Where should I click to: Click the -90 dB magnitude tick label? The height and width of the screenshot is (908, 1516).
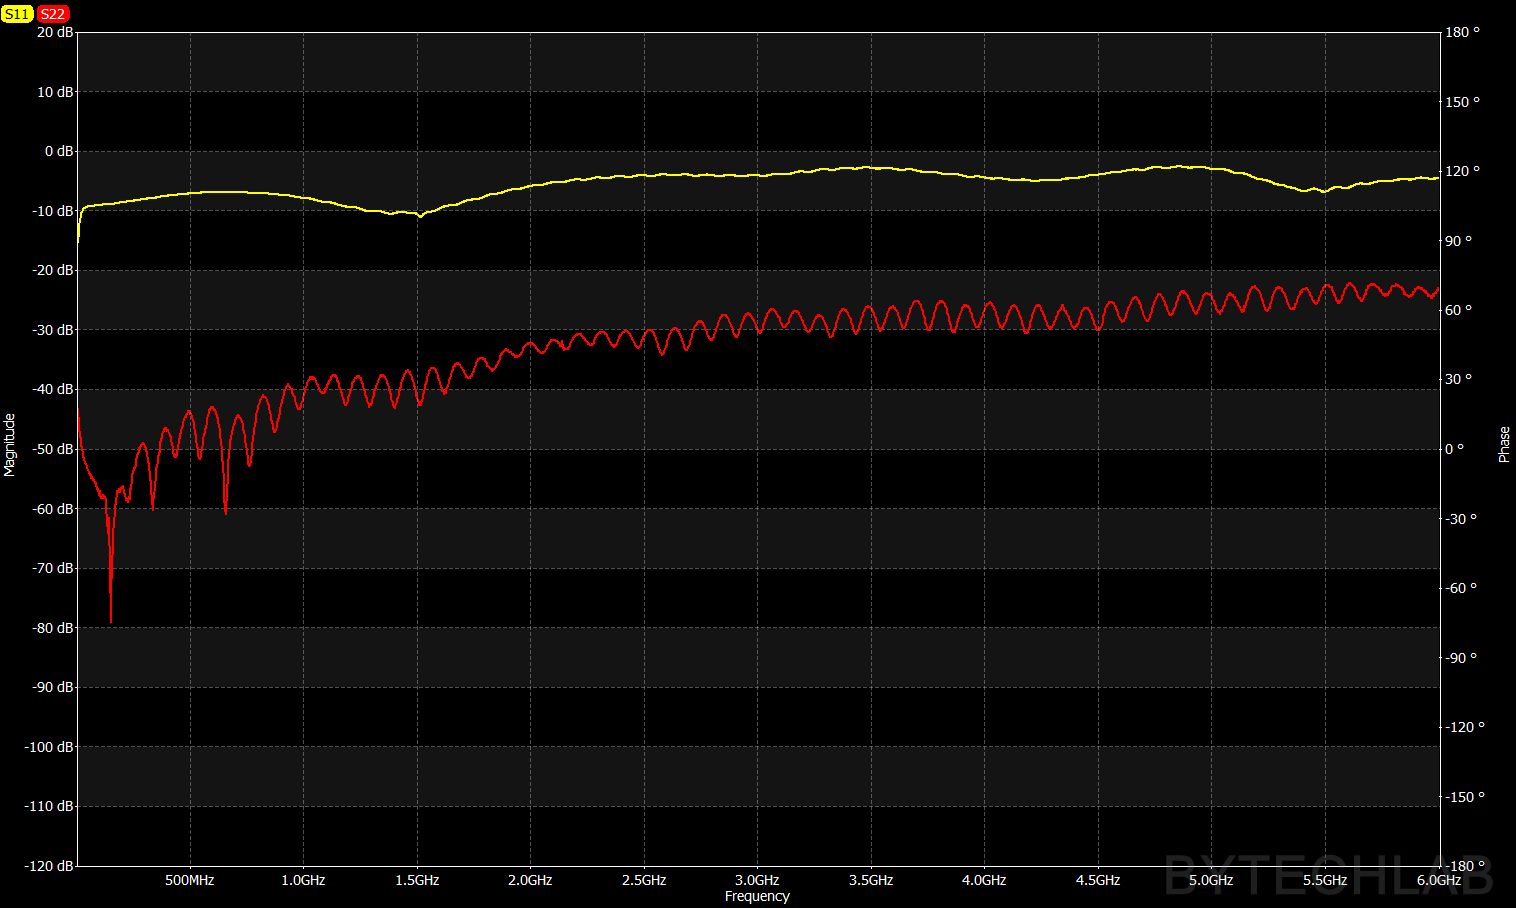click(x=51, y=687)
